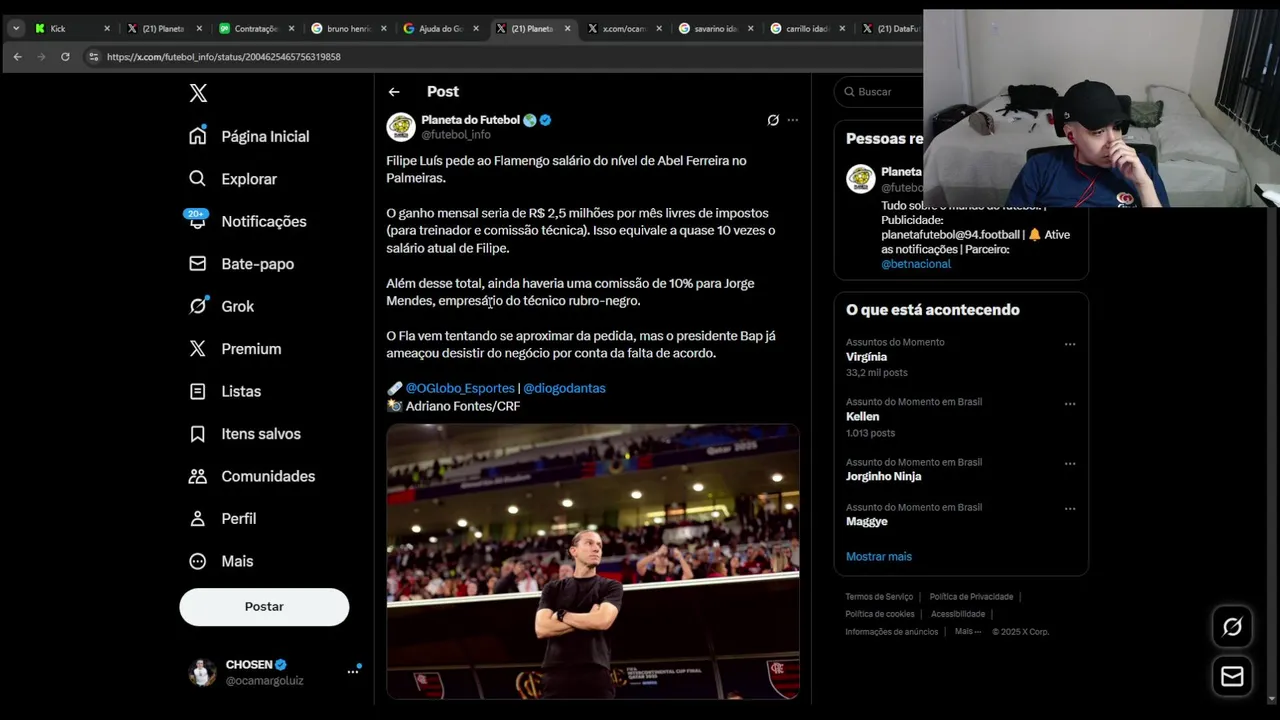
Task: Open Bate-papo messages
Action: coord(241,264)
